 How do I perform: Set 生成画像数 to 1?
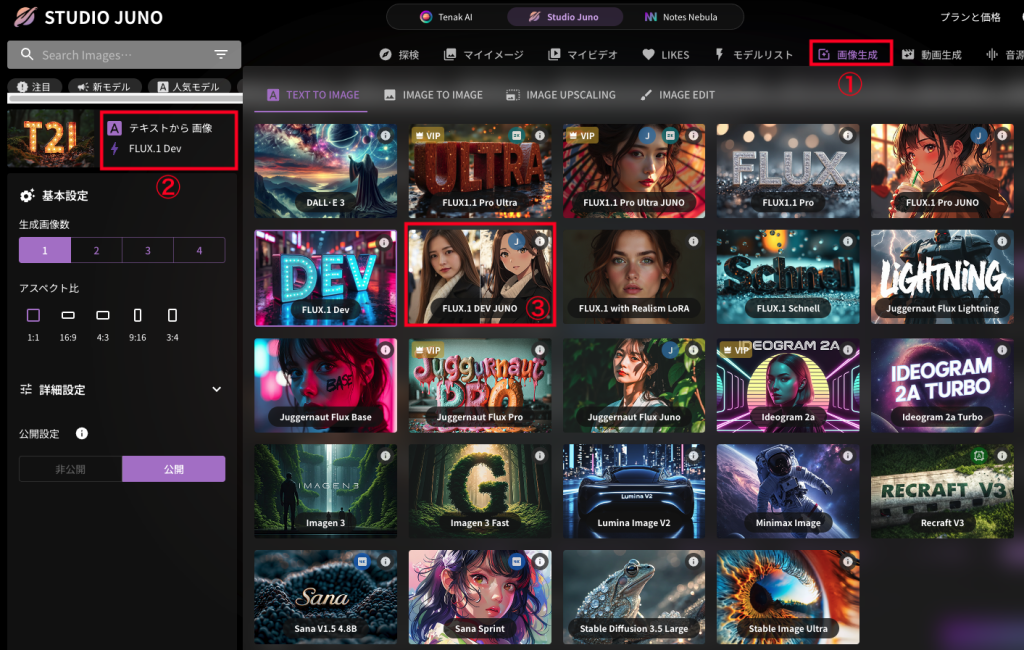click(44, 250)
